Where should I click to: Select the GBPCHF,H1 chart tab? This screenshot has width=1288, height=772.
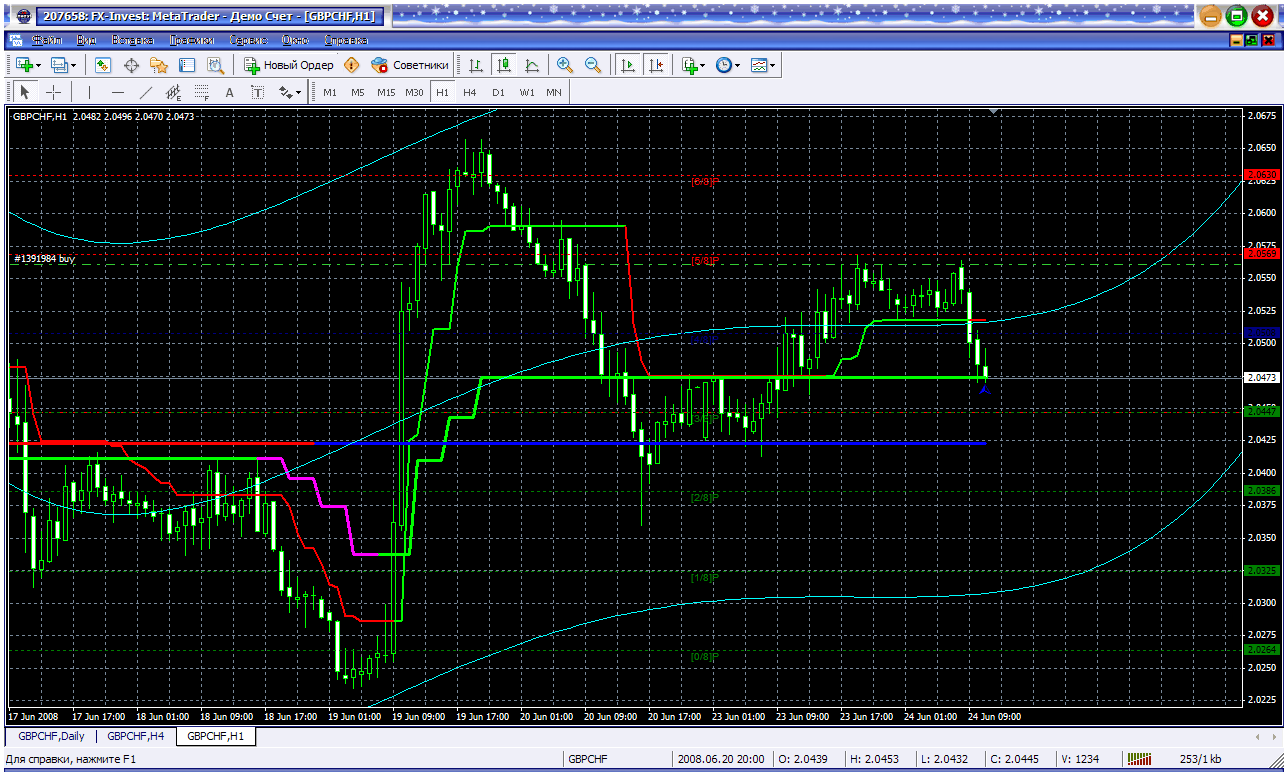[x=216, y=736]
